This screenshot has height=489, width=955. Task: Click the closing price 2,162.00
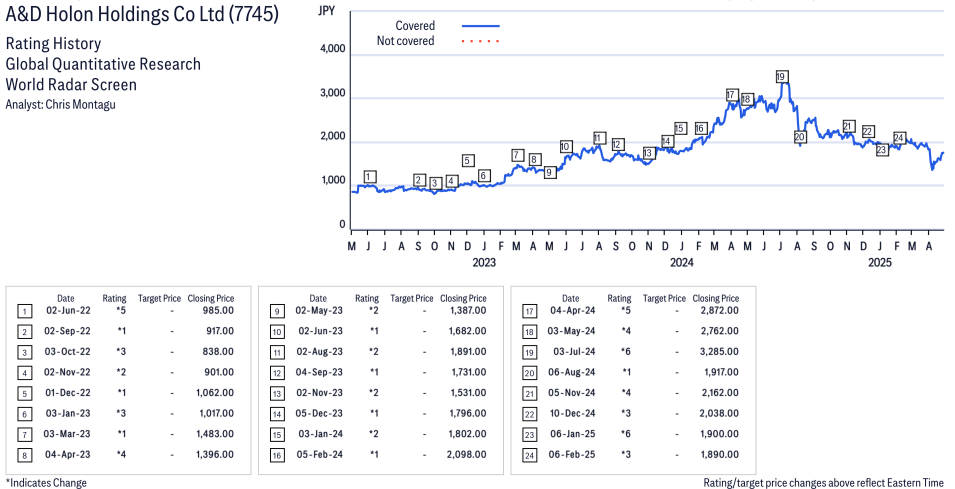click(720, 393)
